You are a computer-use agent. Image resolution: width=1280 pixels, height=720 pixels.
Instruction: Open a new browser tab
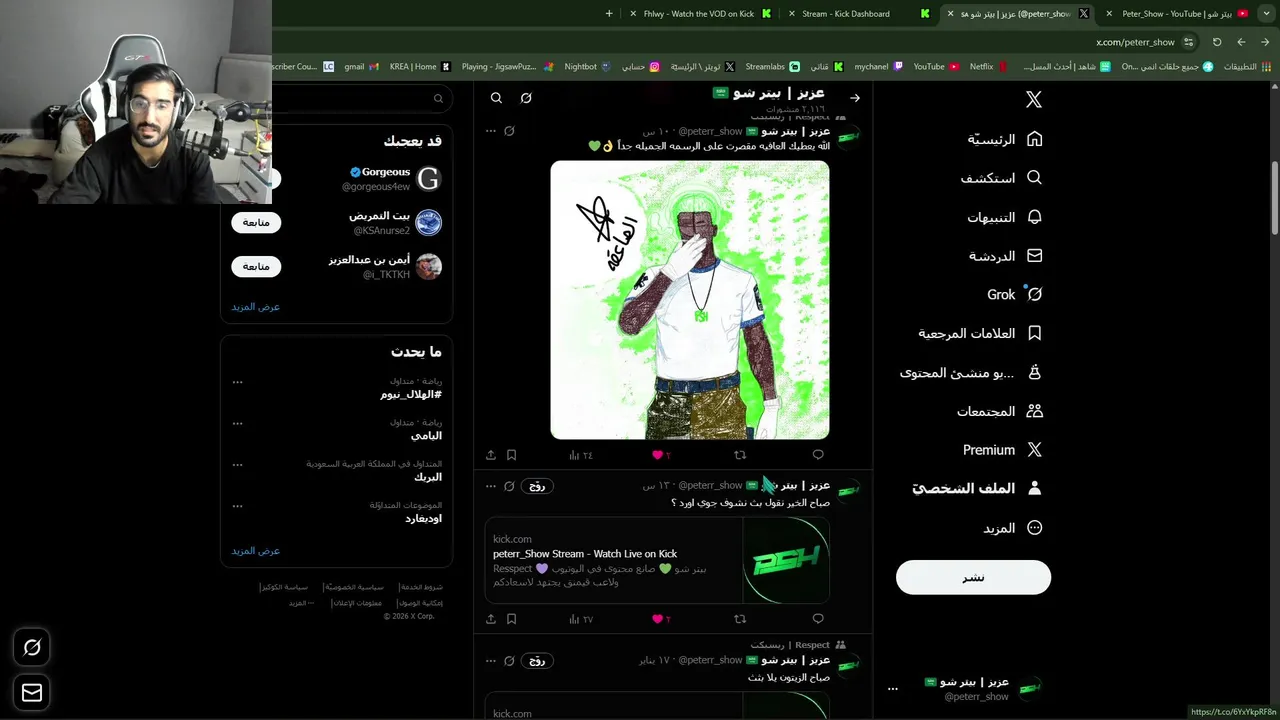tap(609, 14)
